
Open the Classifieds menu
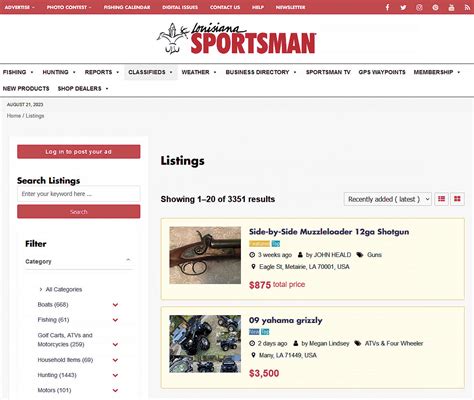pos(150,72)
